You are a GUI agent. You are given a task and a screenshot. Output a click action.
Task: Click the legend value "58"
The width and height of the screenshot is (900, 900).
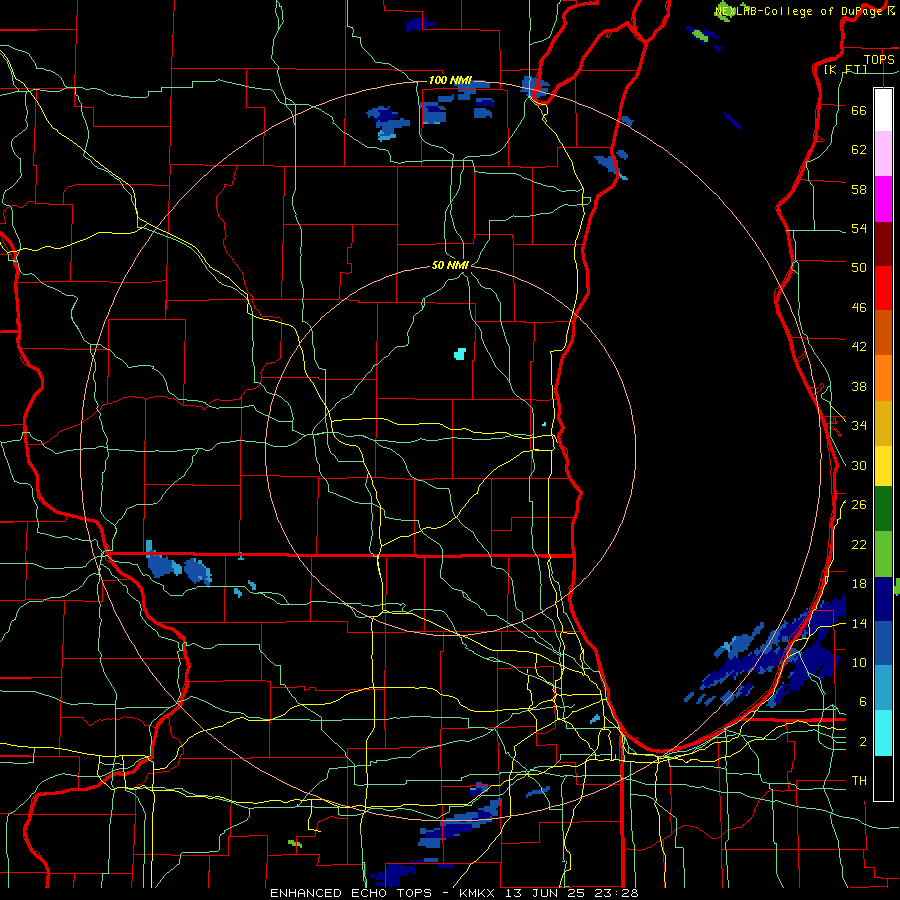859,189
